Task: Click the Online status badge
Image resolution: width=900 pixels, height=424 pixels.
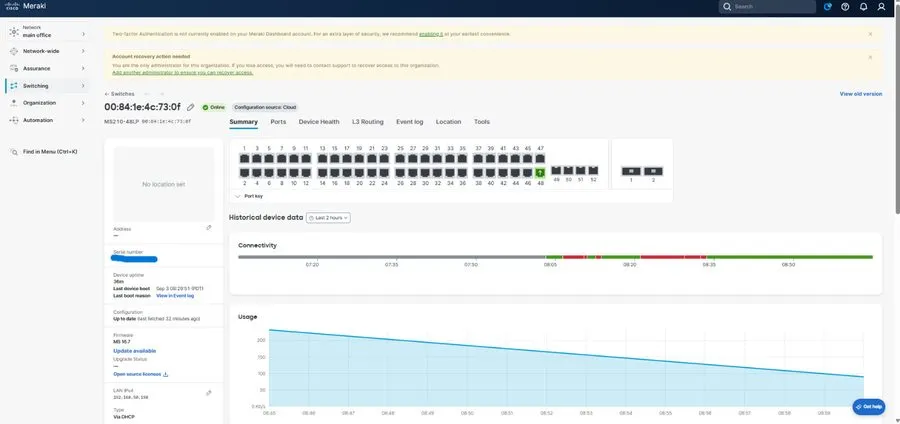Action: click(x=214, y=107)
